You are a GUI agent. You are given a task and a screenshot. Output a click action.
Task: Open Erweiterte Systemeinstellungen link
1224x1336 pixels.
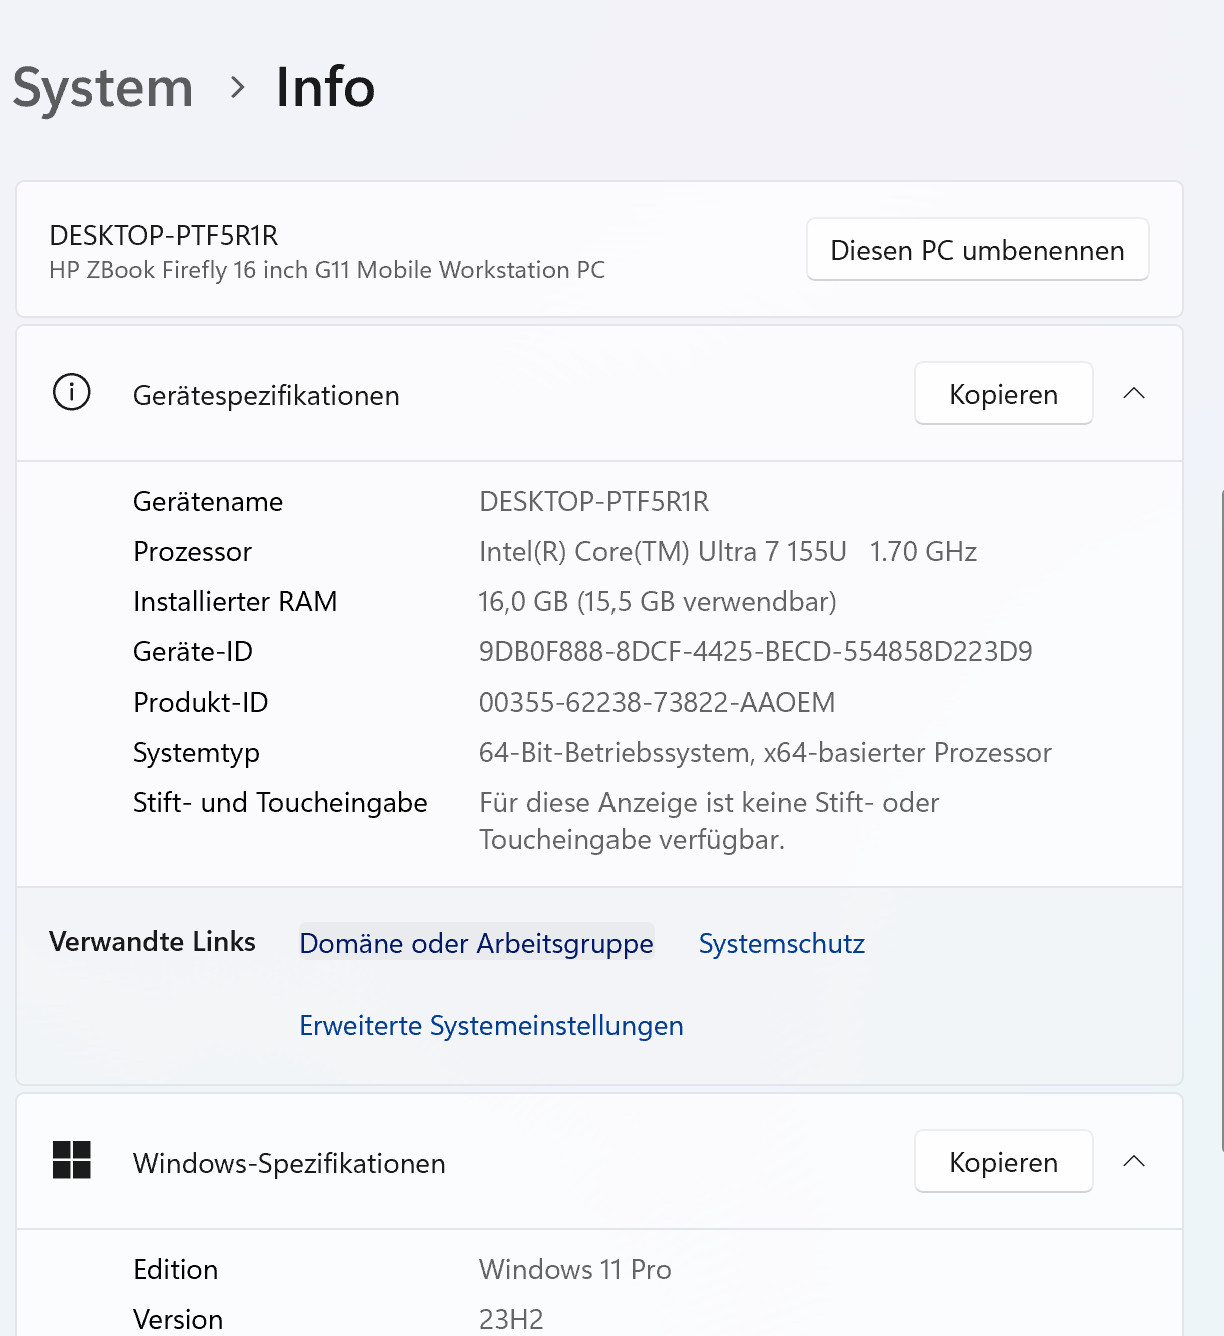click(491, 1025)
